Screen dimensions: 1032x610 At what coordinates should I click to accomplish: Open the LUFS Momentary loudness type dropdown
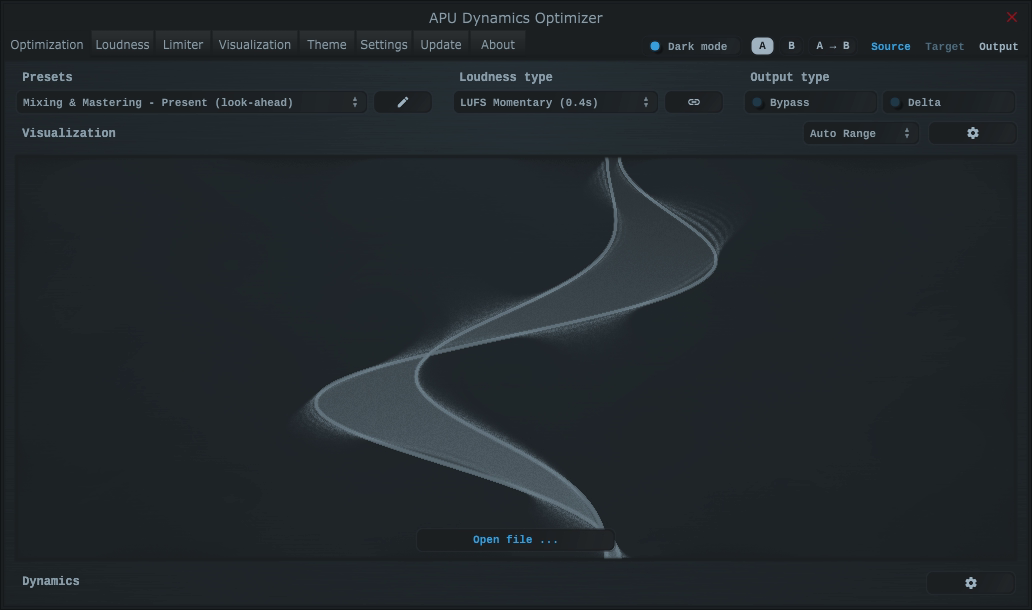(x=555, y=102)
